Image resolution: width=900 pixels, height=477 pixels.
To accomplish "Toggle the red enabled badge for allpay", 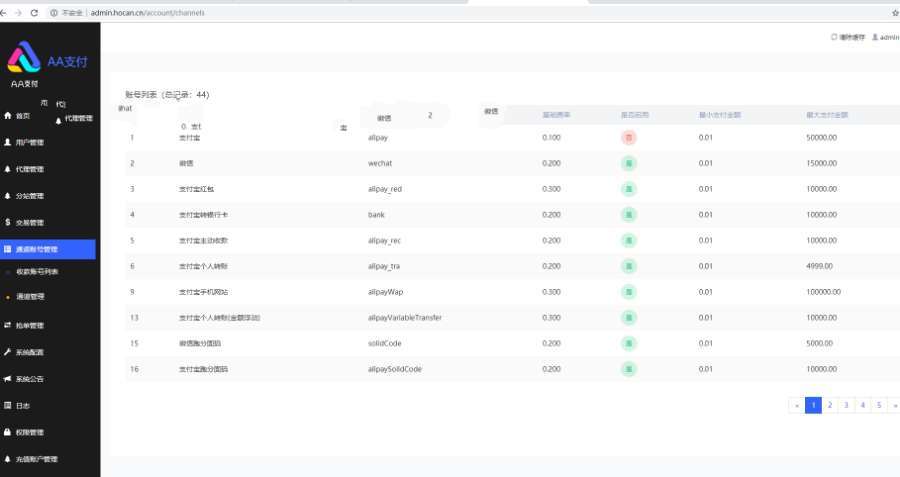I will 629,136.
